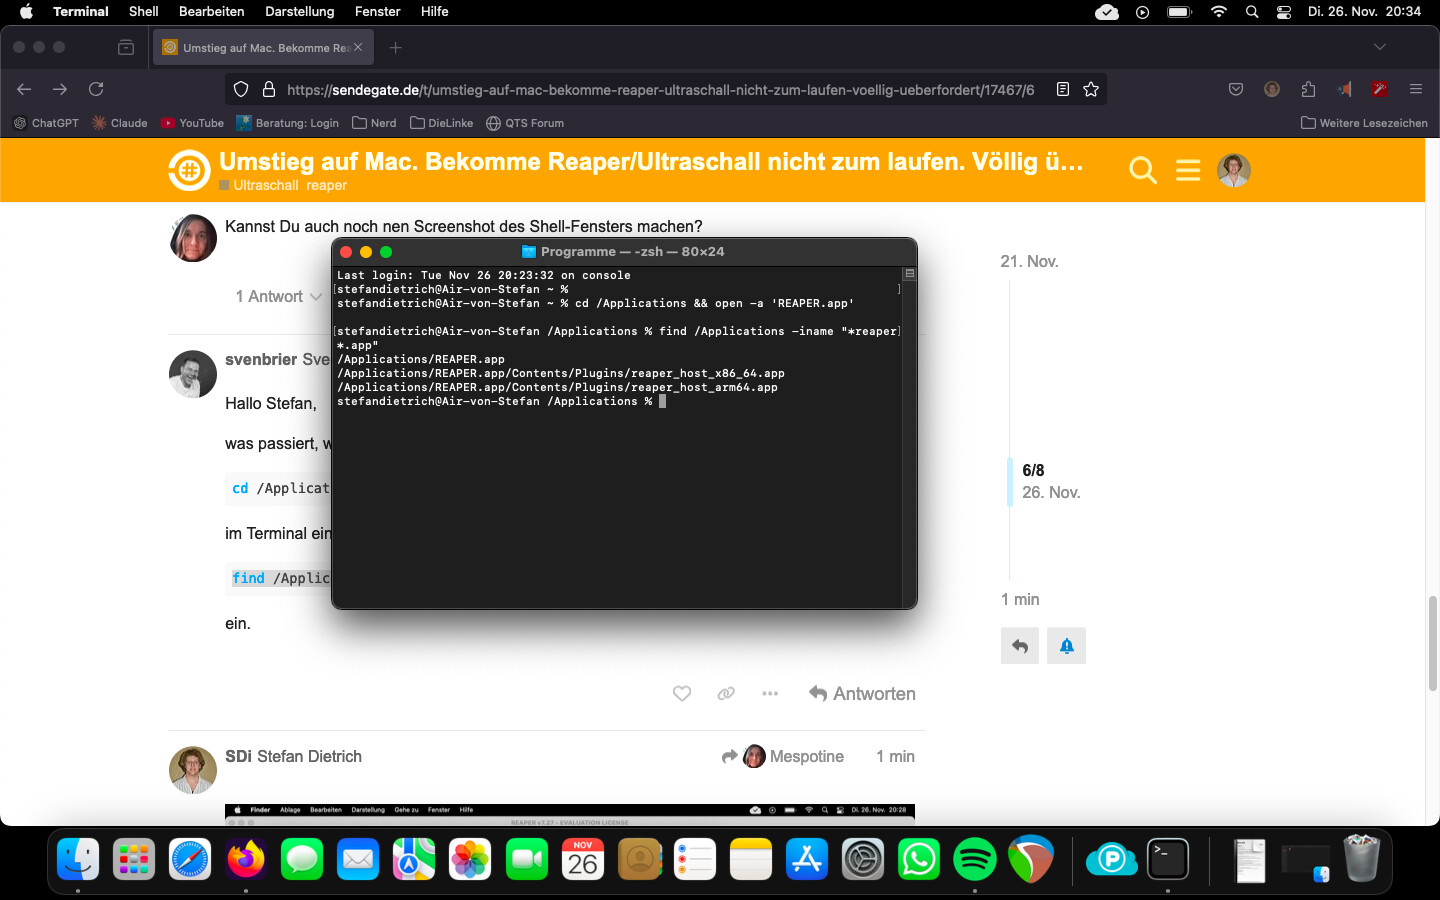The image size is (1440, 900).
Task: Toggle reader view in the address bar
Action: click(x=1063, y=89)
